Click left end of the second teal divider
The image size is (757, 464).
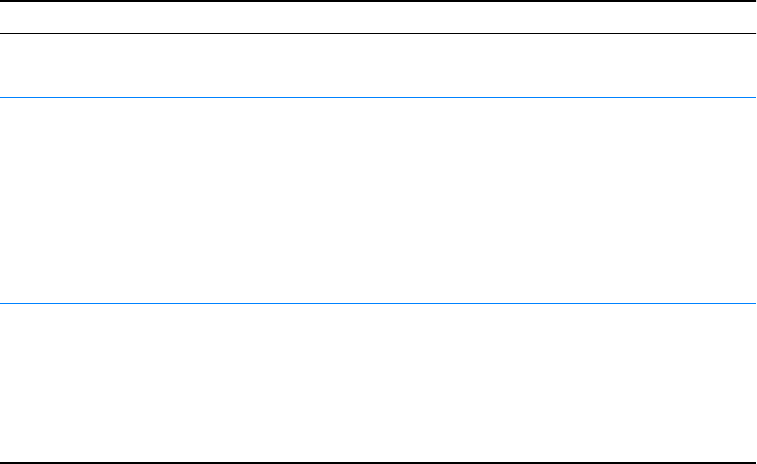(x=3, y=304)
